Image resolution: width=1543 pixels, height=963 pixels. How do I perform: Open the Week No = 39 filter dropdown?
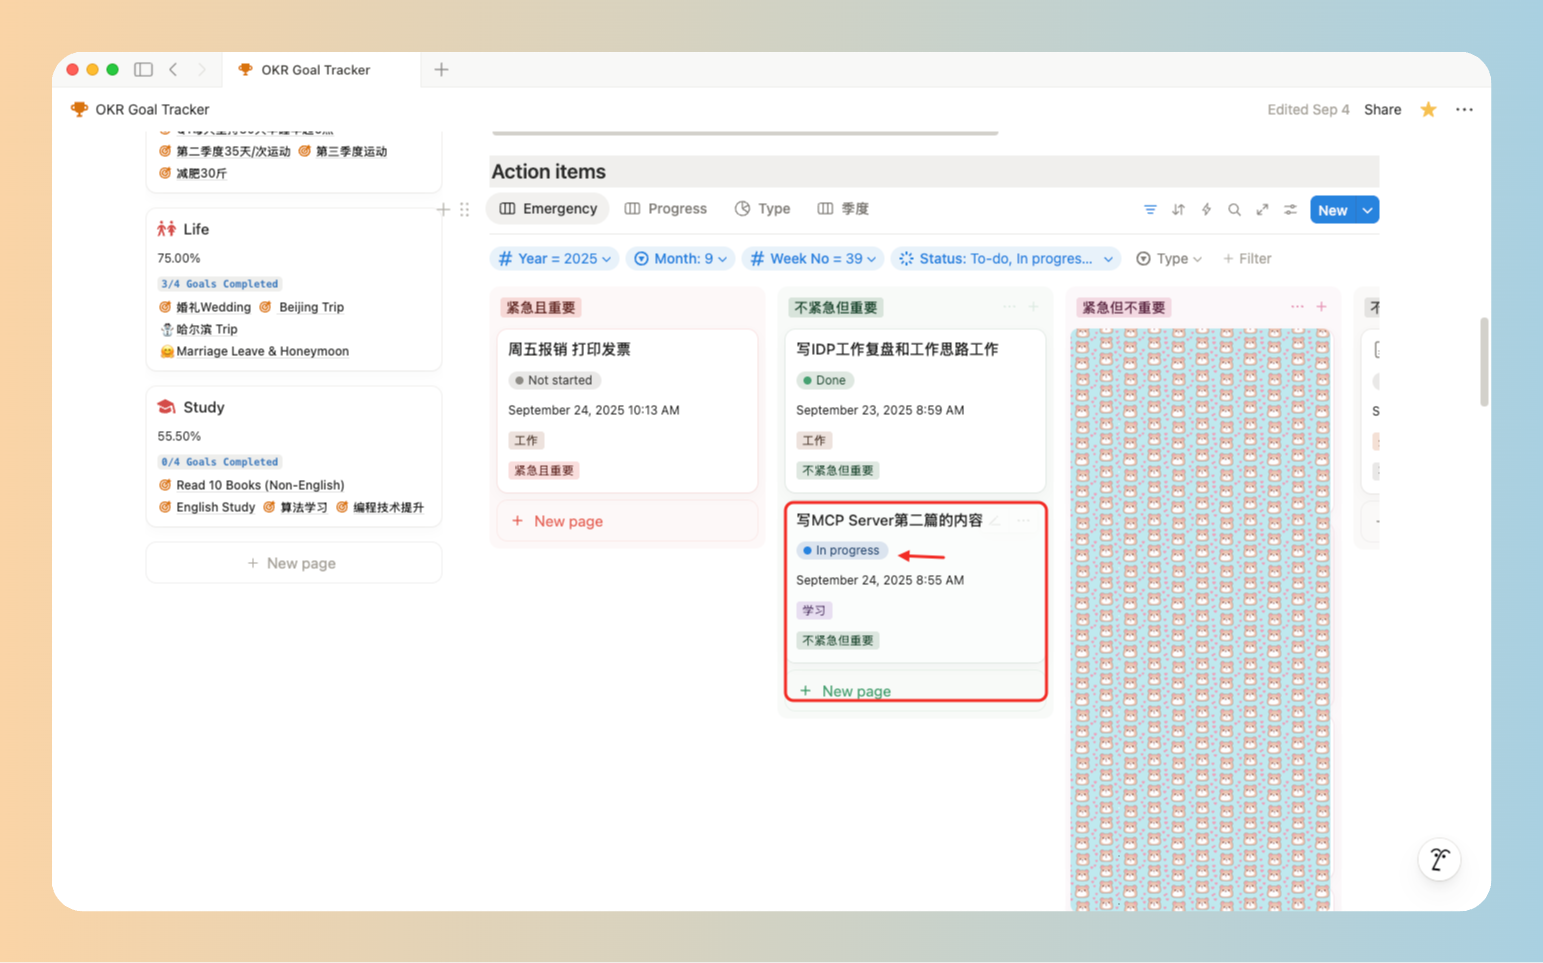pyautogui.click(x=813, y=259)
